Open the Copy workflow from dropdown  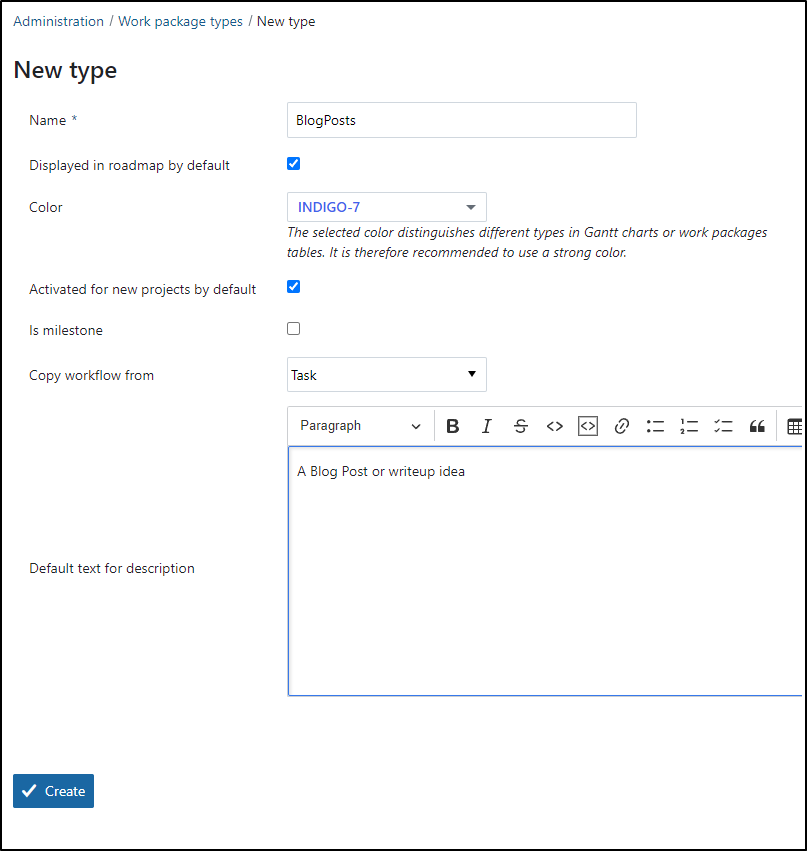(x=386, y=374)
